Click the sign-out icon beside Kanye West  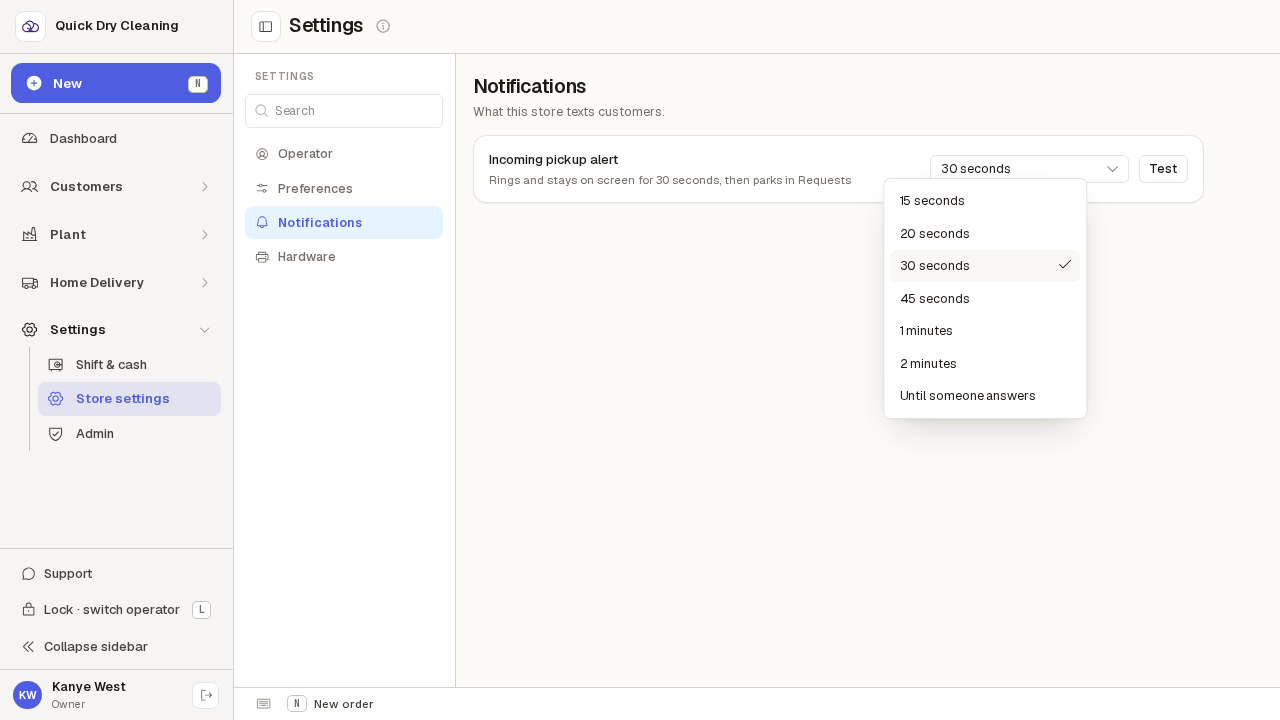pyautogui.click(x=206, y=695)
